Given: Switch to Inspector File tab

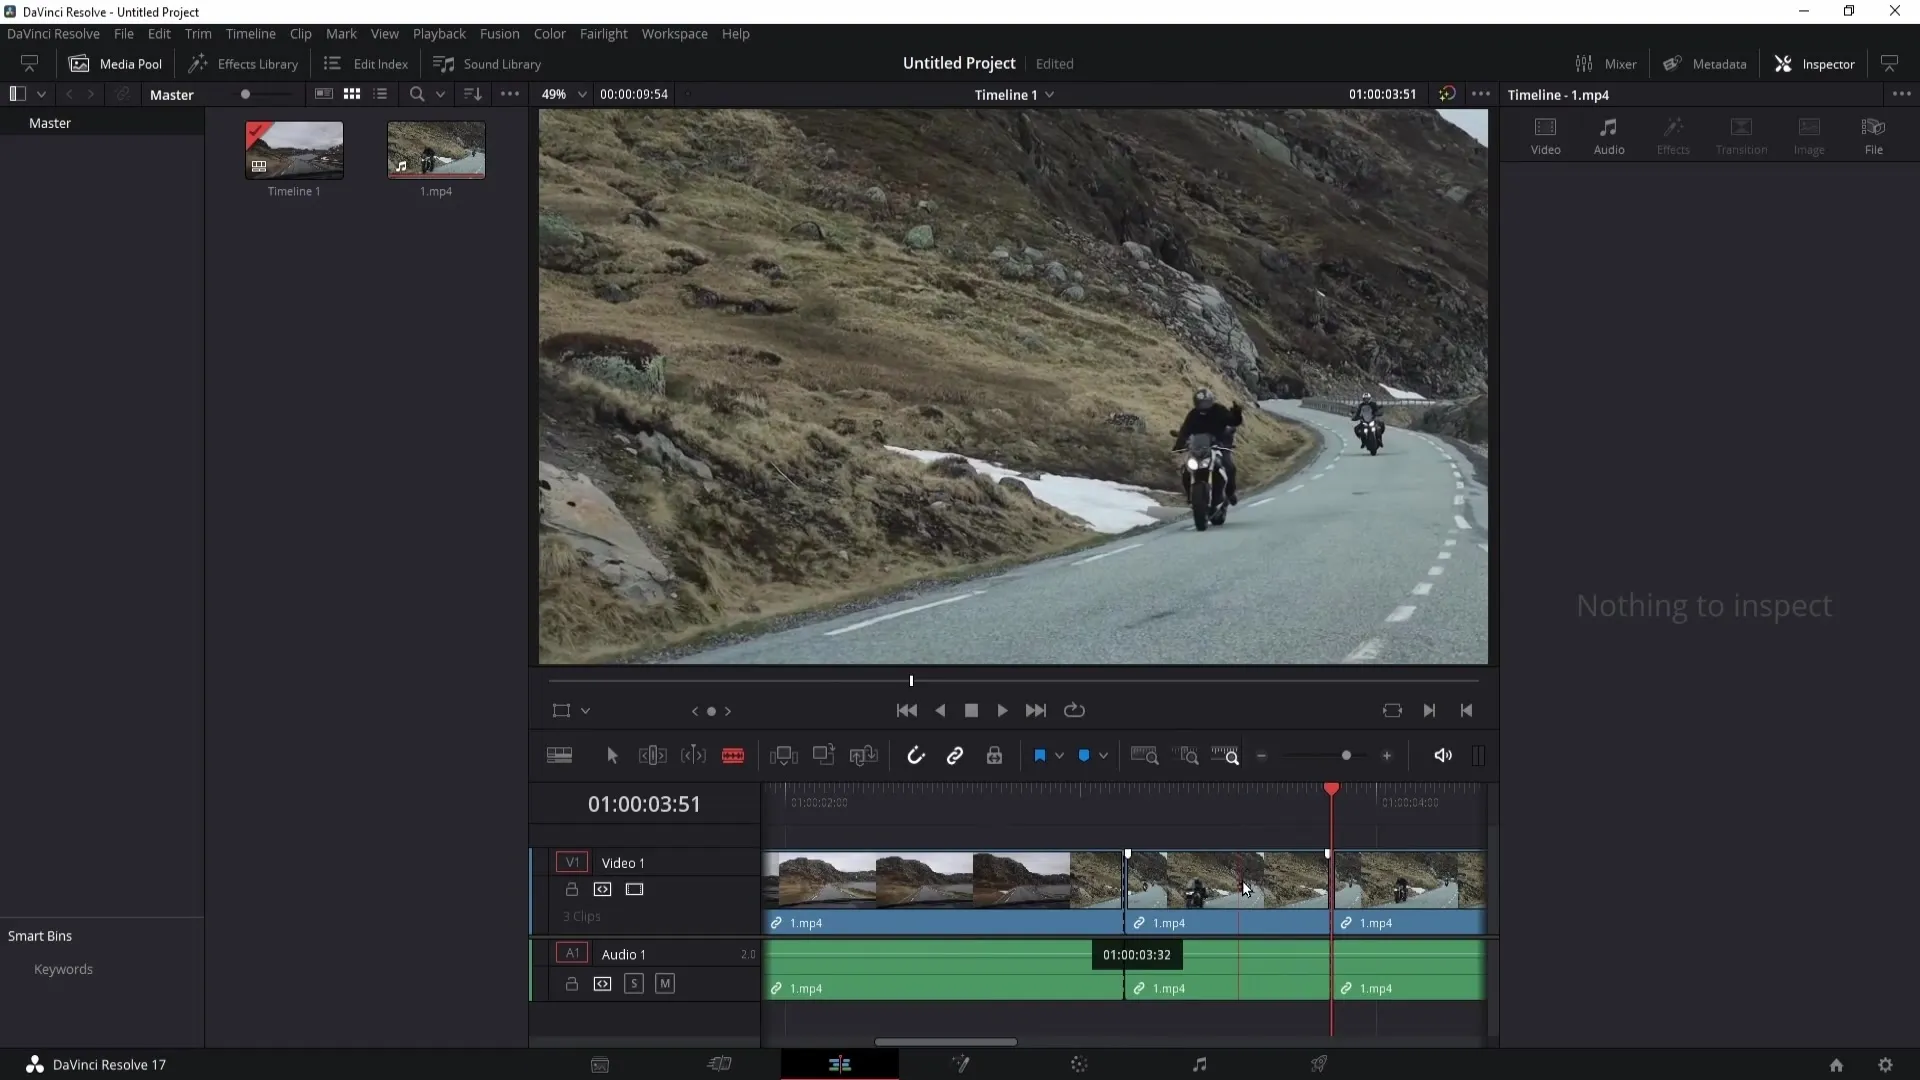Looking at the screenshot, I should click(x=1873, y=136).
